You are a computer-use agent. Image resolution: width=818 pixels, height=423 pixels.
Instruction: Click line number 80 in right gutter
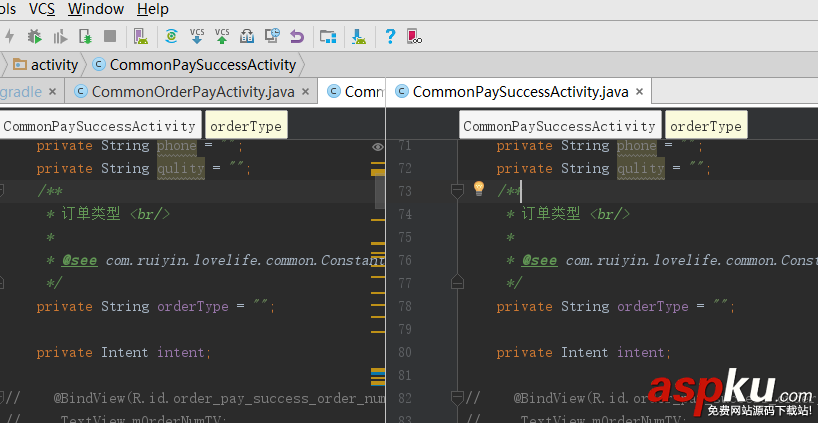[404, 352]
